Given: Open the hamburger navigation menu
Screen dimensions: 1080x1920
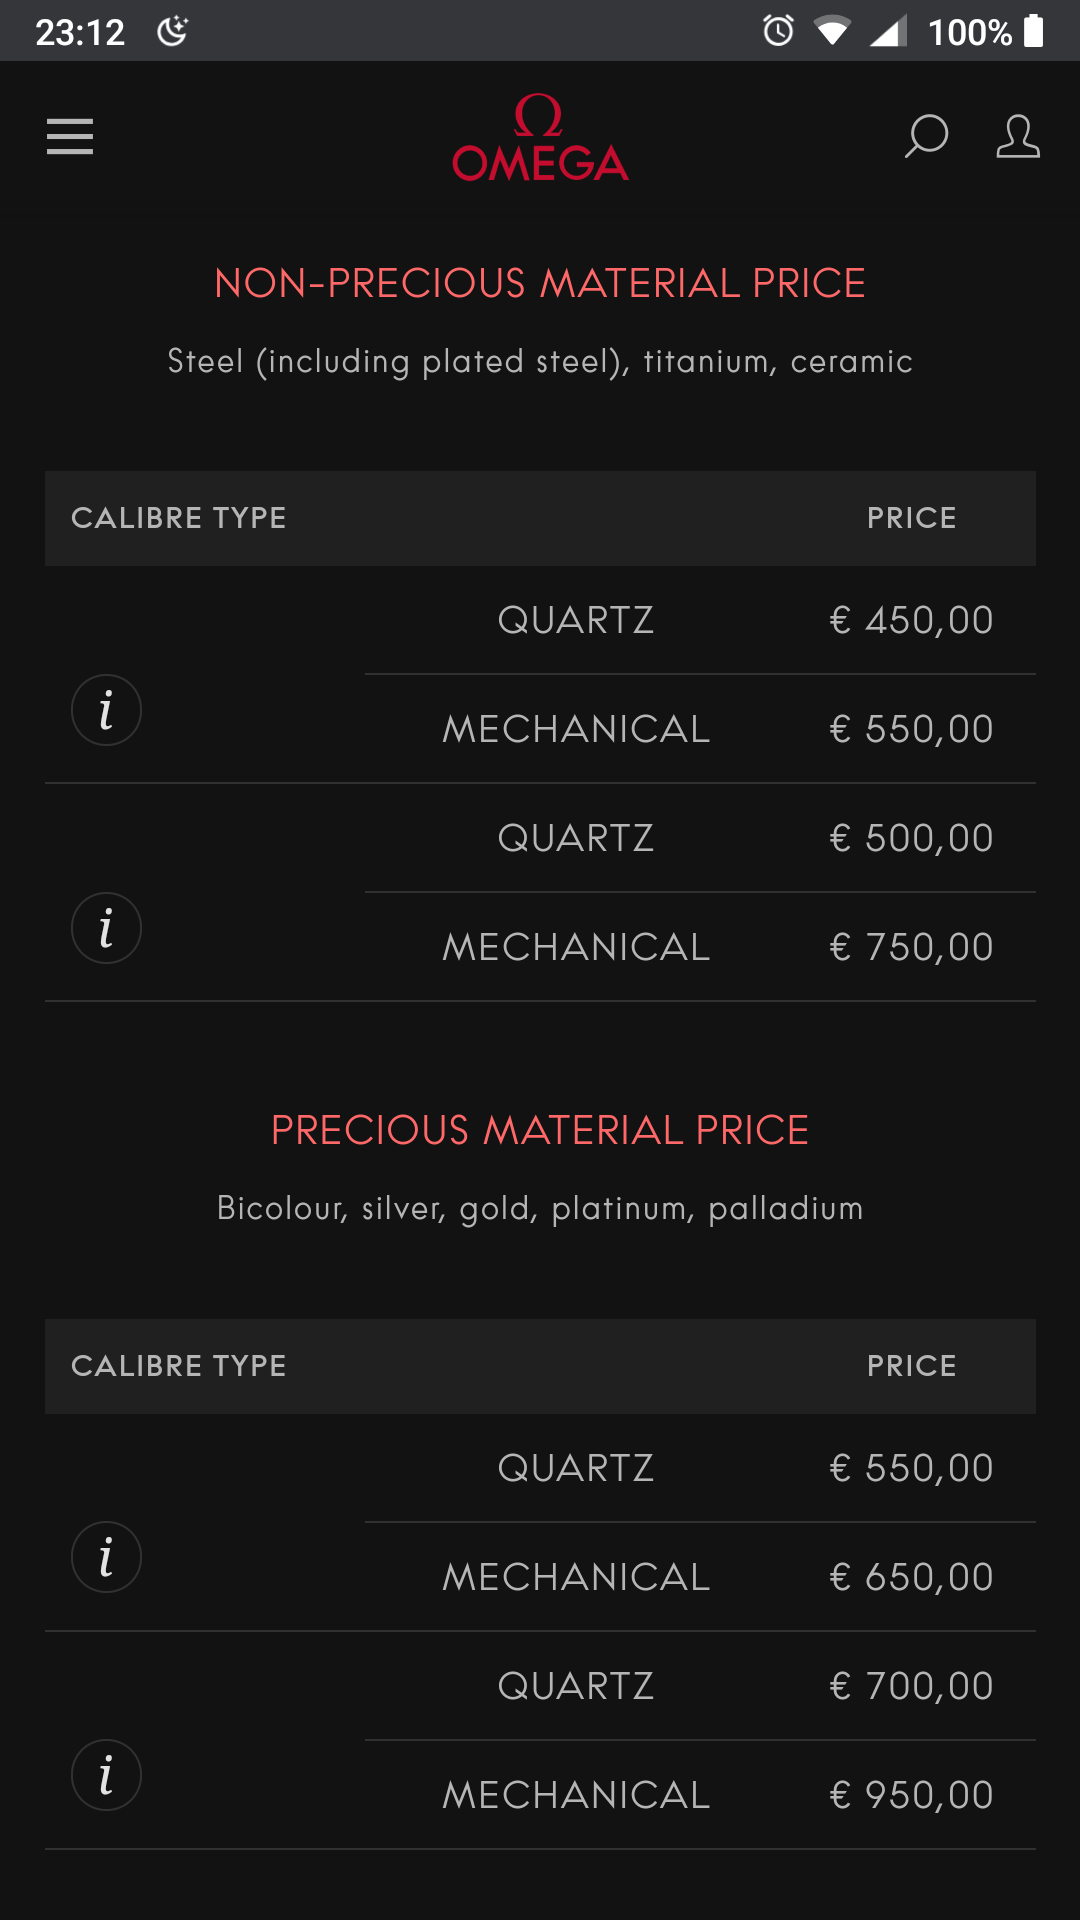Looking at the screenshot, I should (70, 136).
